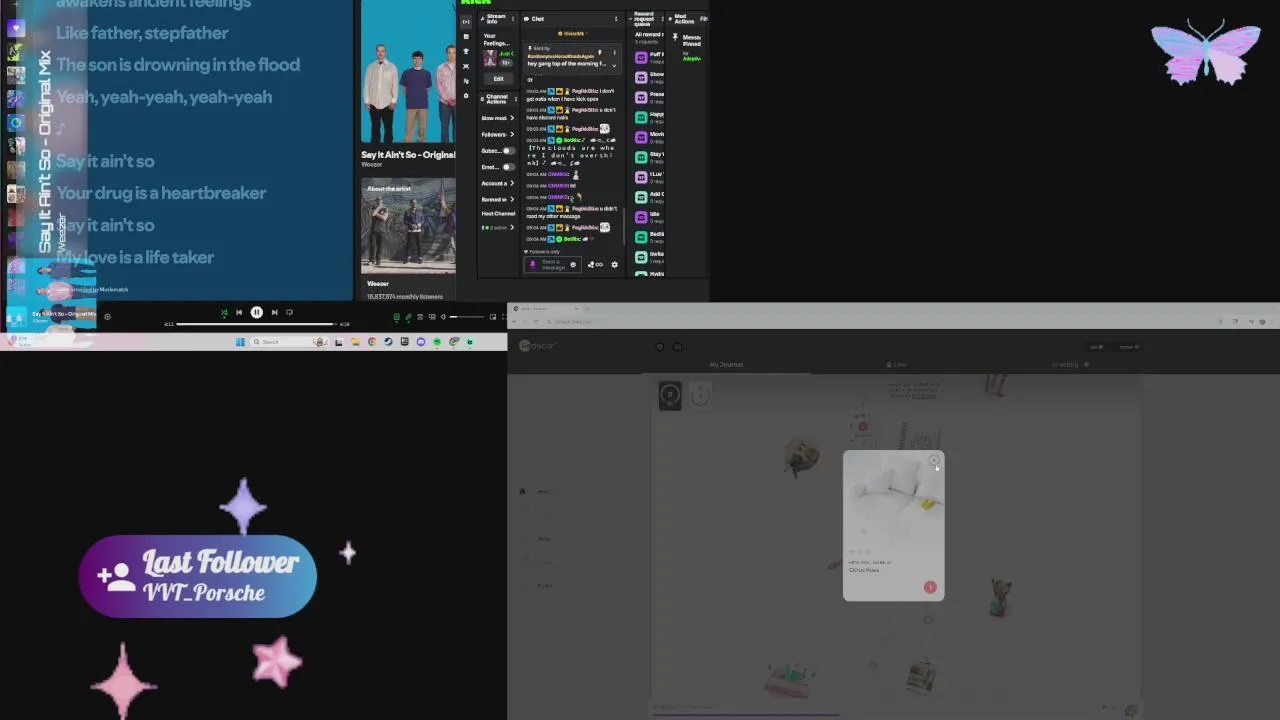Open the Spotify miniplayer icon

(x=493, y=317)
